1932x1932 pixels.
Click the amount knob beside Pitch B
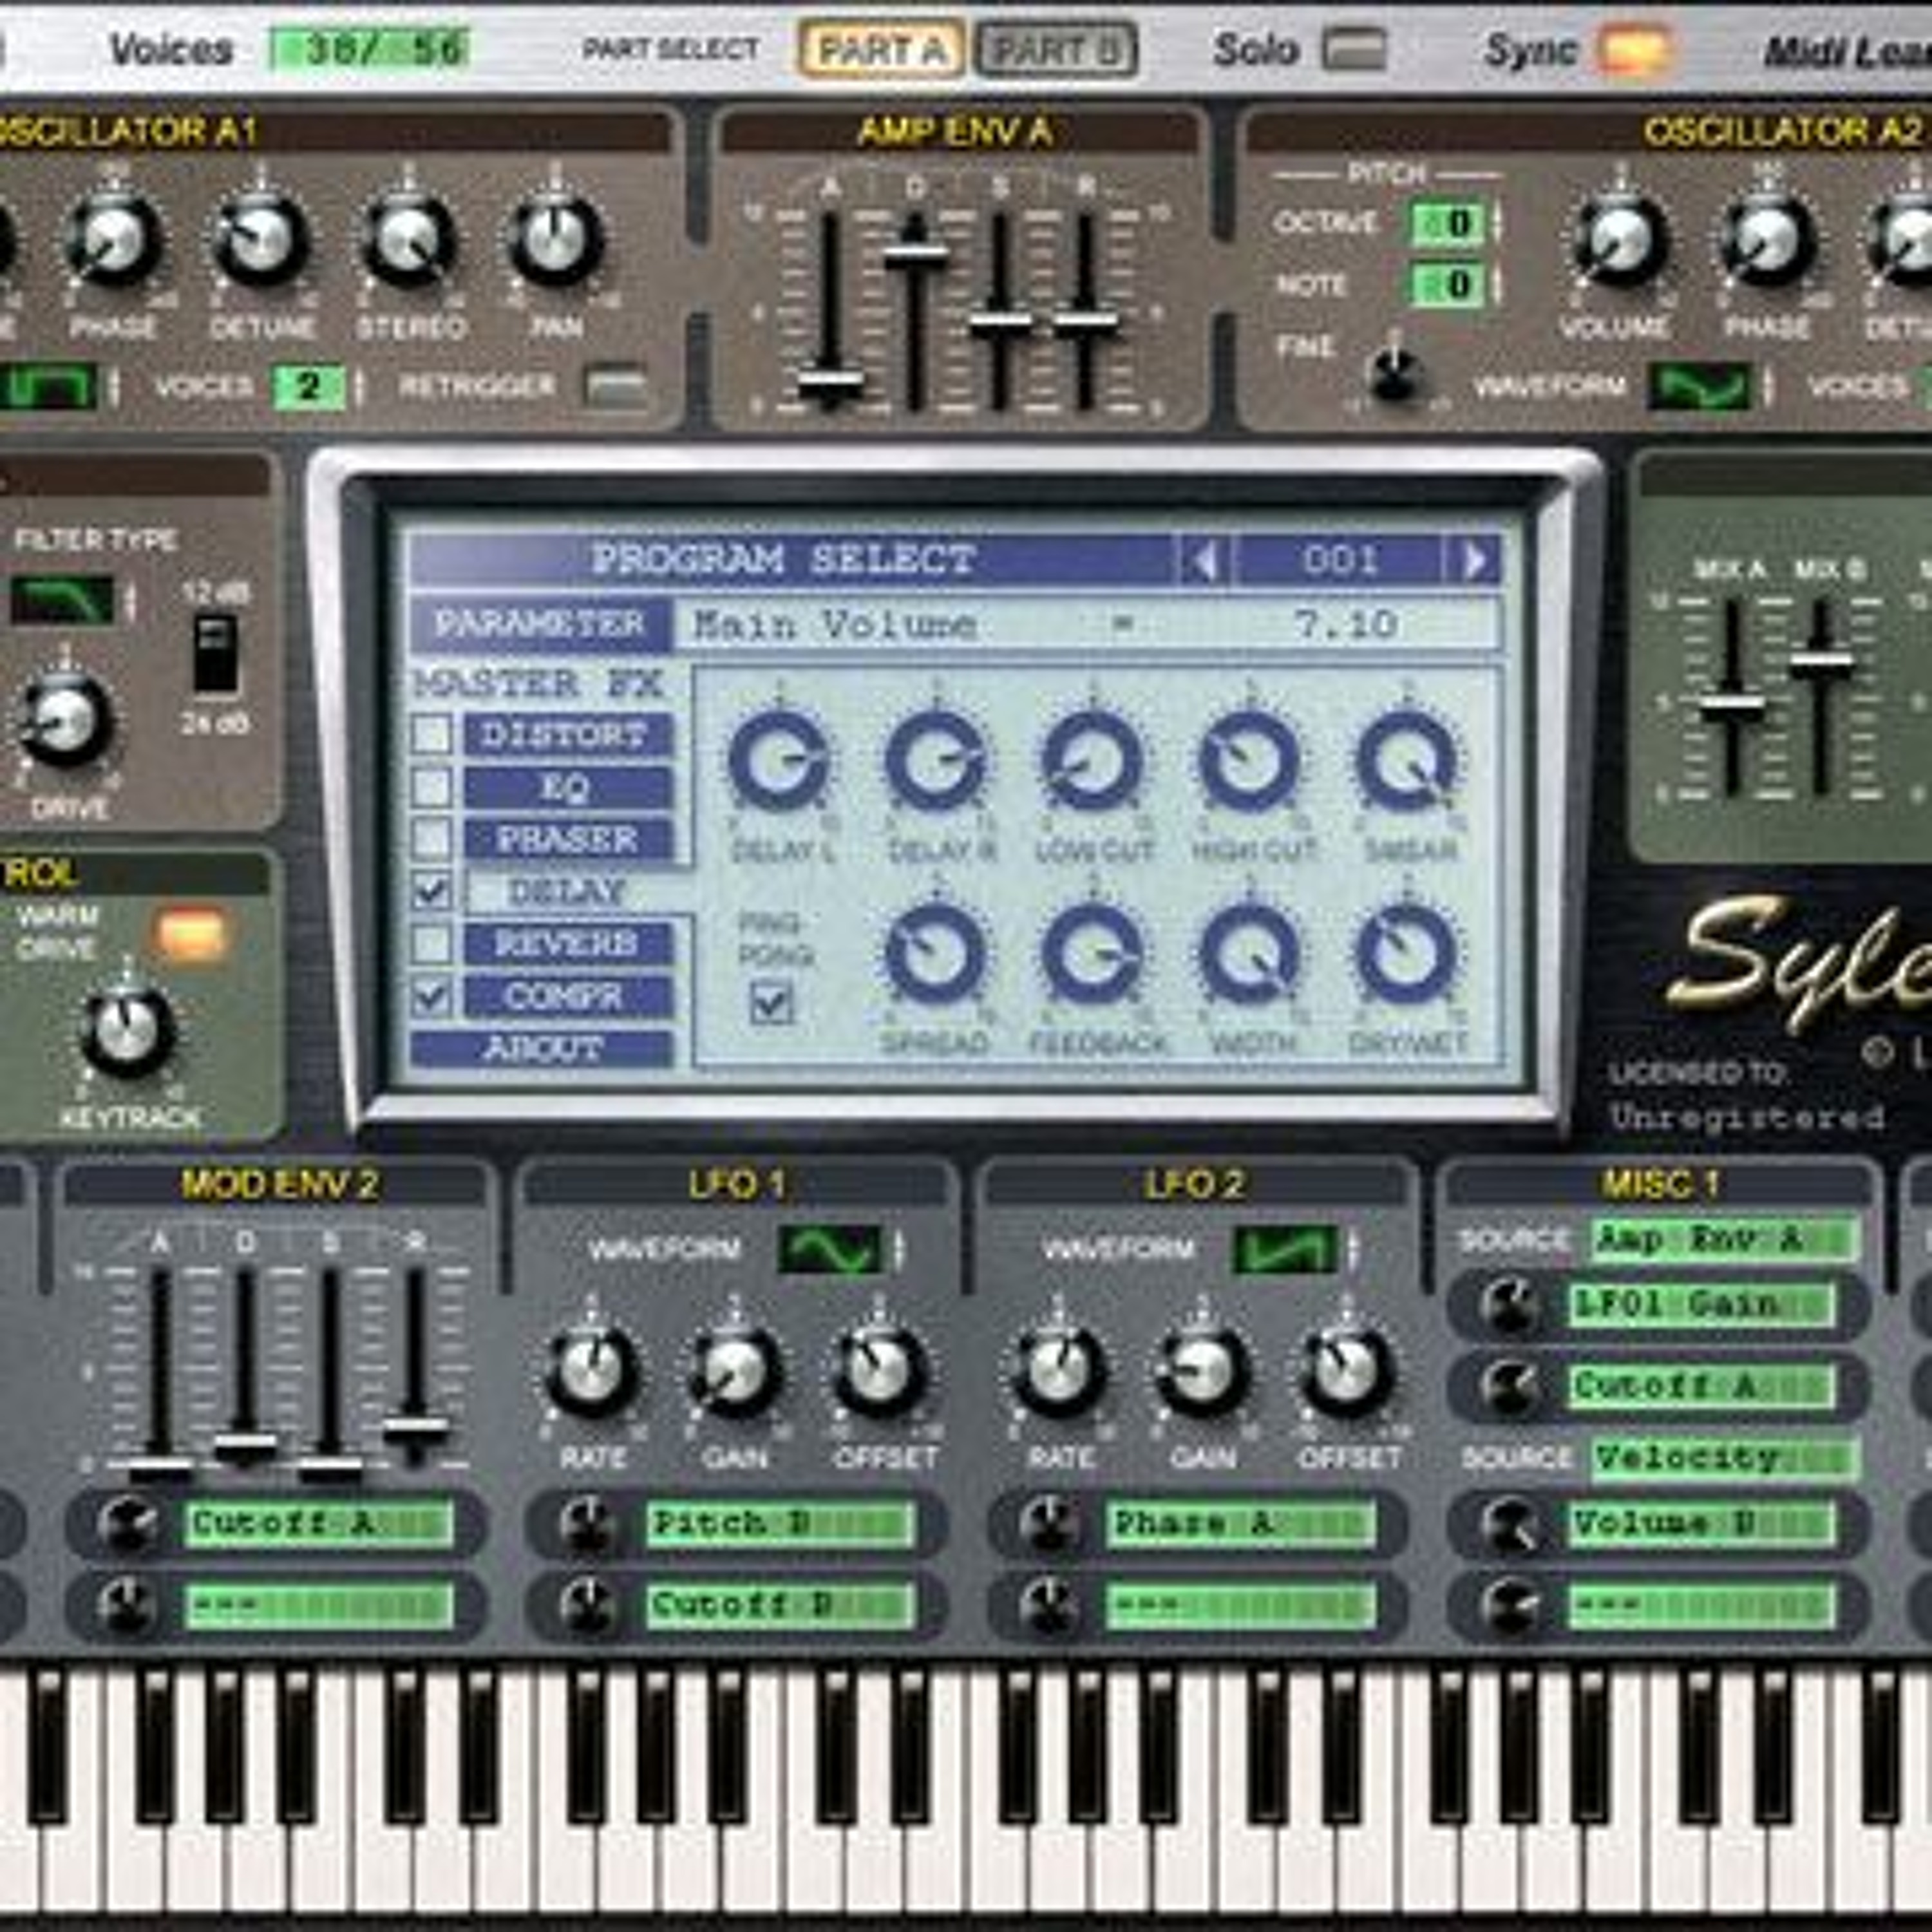tap(588, 1526)
